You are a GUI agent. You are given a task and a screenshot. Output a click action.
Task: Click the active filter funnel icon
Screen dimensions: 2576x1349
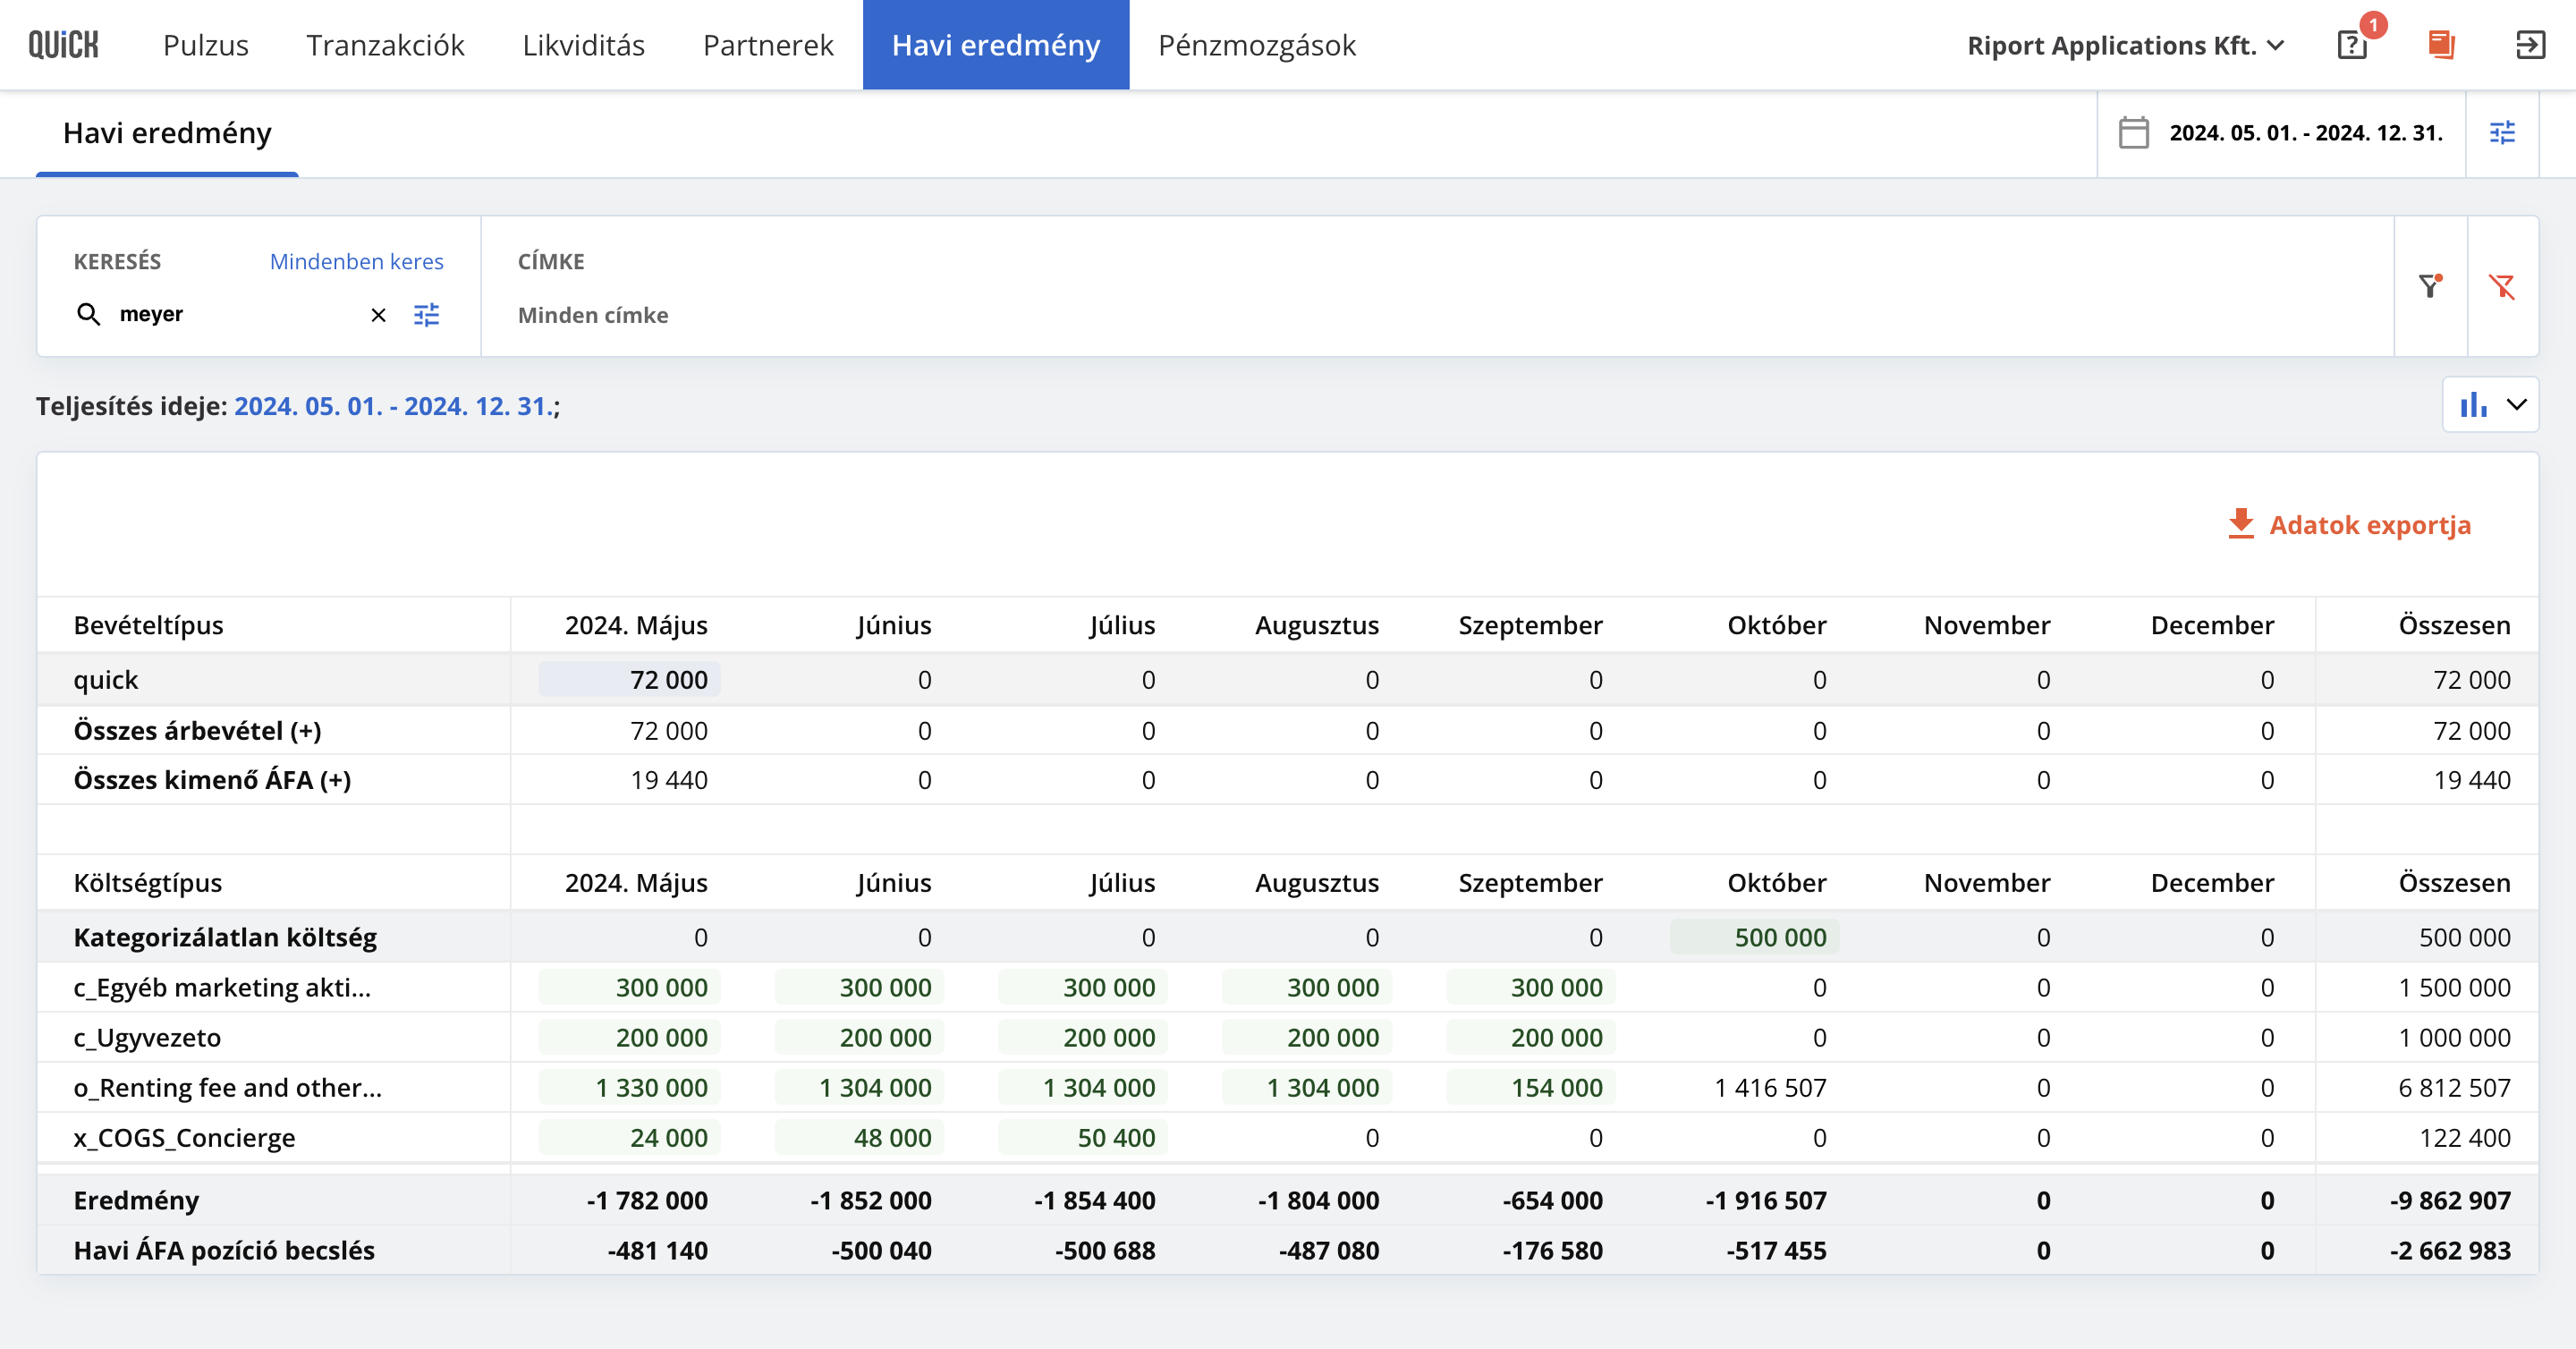pos(2430,287)
